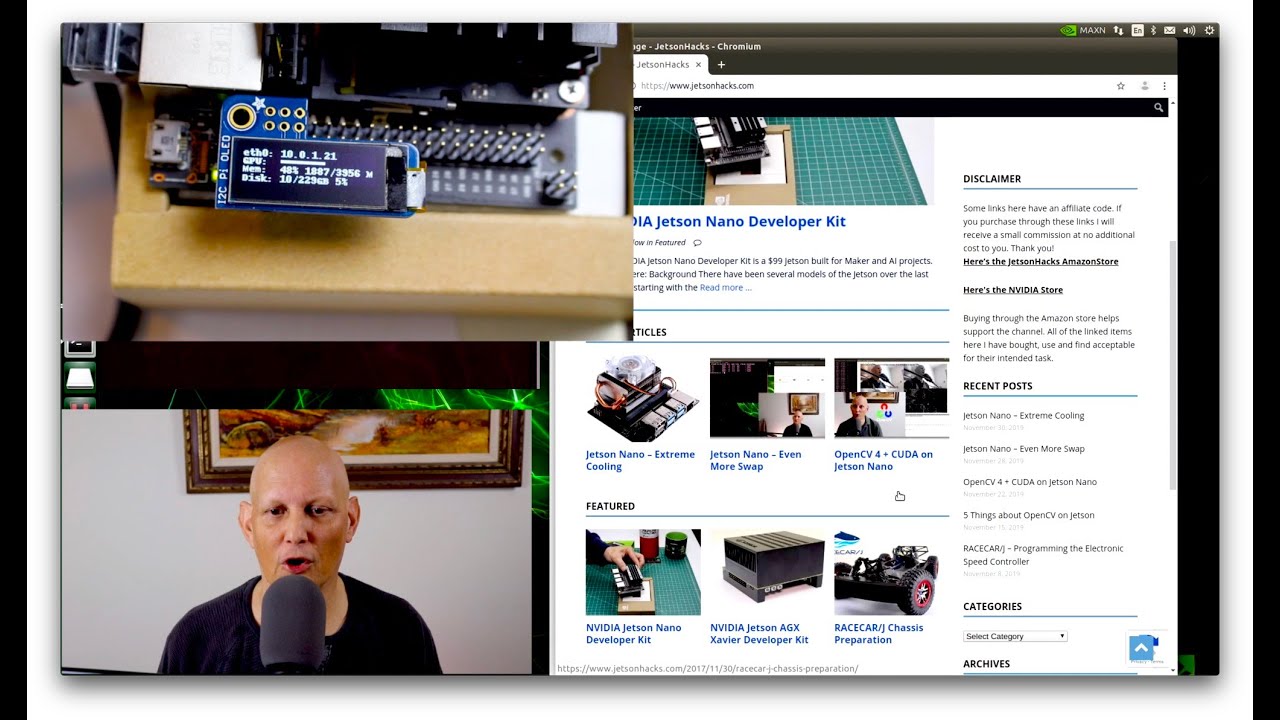The height and width of the screenshot is (720, 1280).
Task: Bookmark this page with the star icon
Action: (x=1121, y=86)
